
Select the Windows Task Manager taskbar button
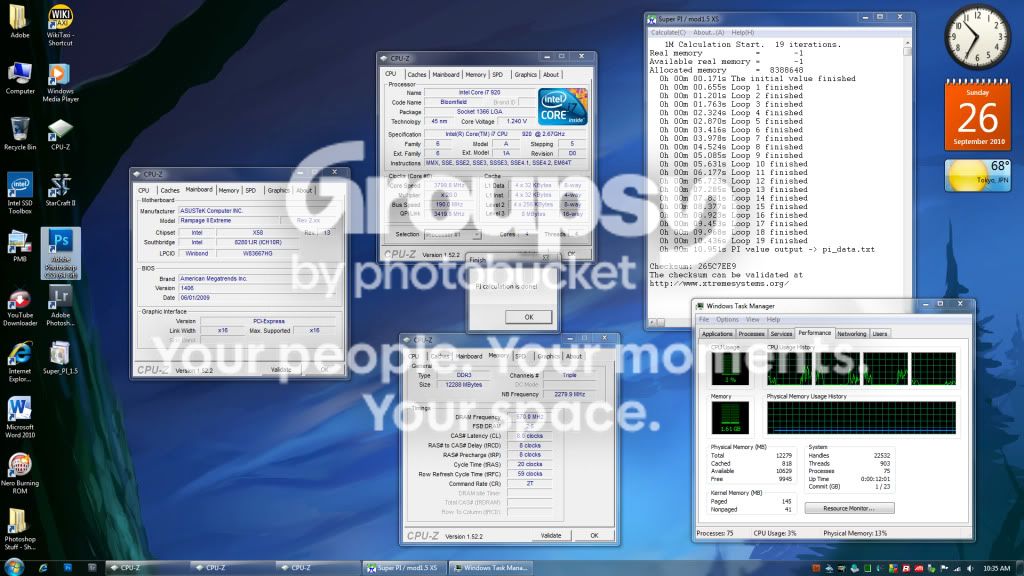tap(490, 568)
